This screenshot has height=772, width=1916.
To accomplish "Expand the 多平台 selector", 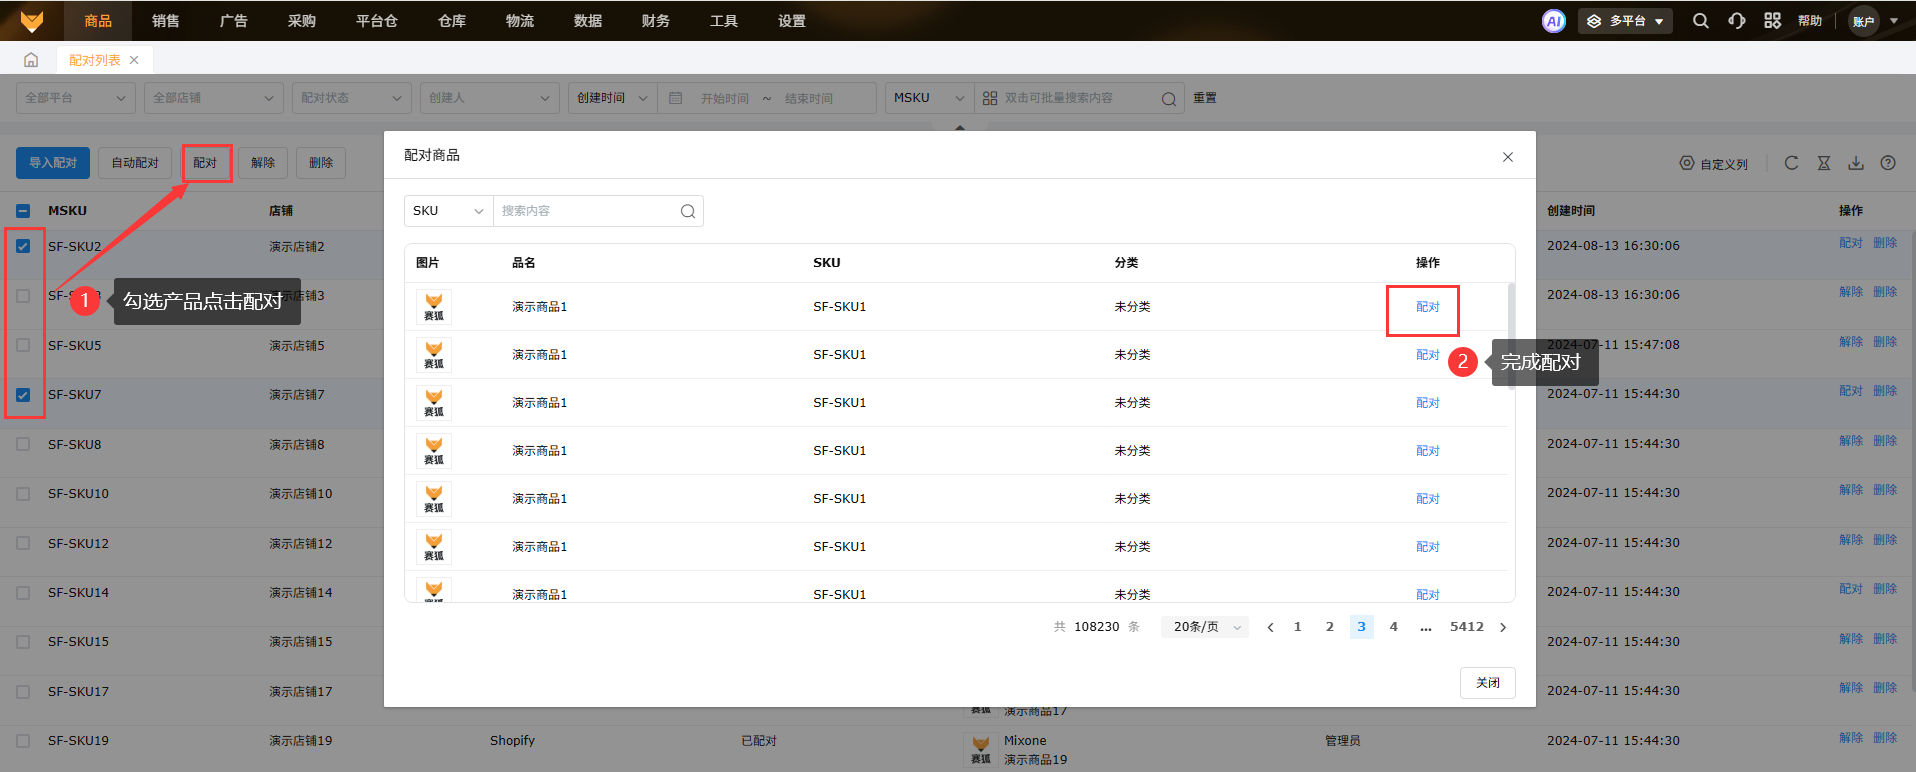I will (x=1625, y=21).
